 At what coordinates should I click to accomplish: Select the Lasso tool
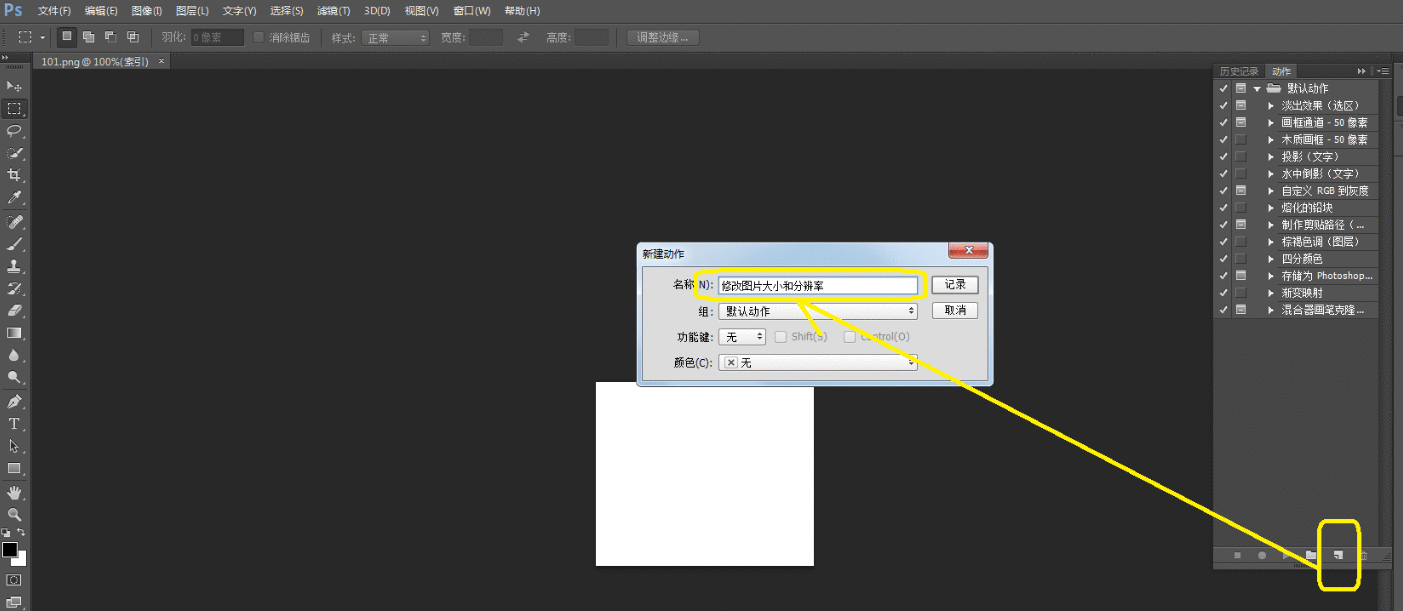[14, 131]
